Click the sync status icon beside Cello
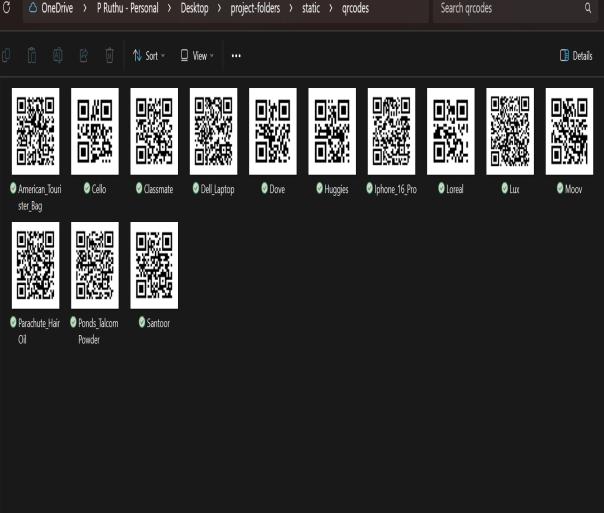604x513 pixels. [x=87, y=188]
